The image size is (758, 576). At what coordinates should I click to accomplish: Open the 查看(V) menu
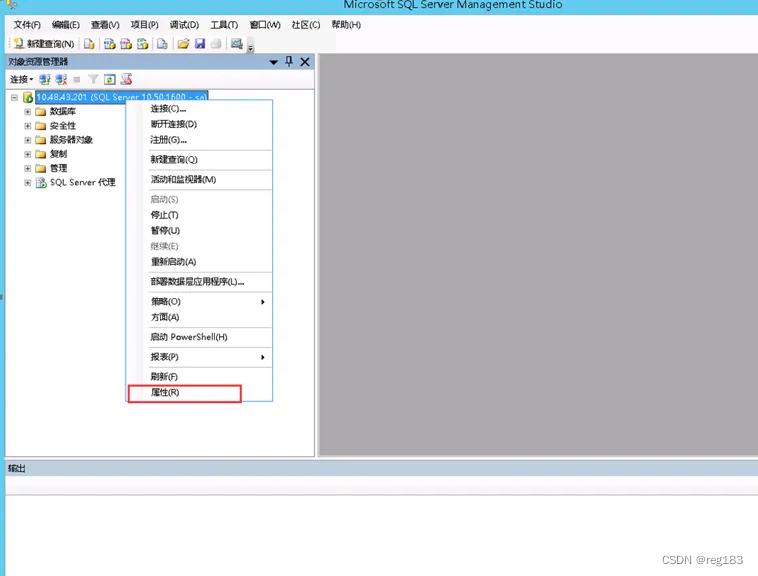105,25
